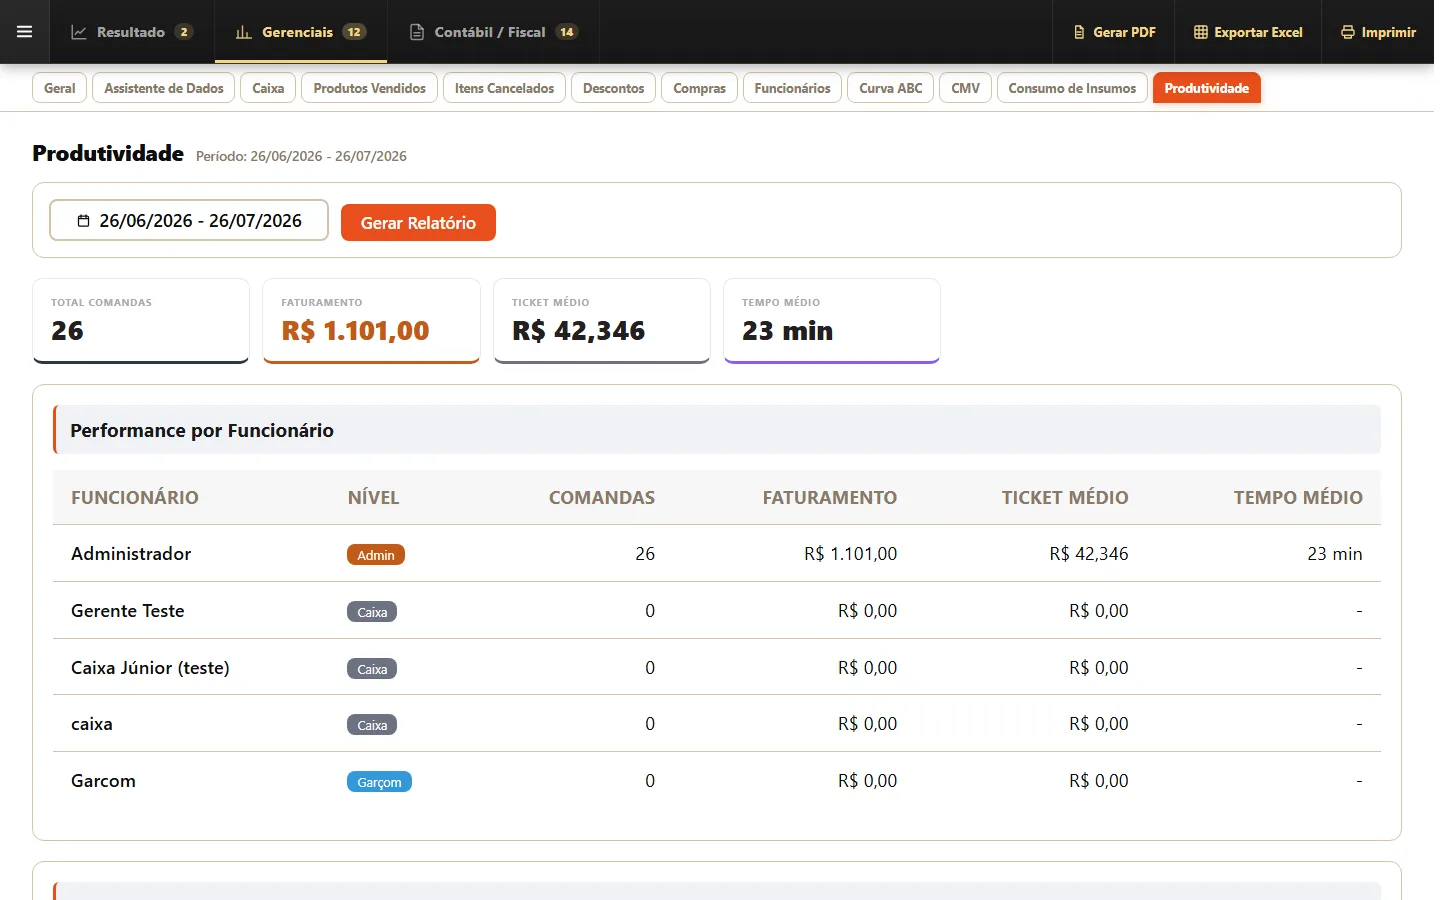1440x900 pixels.
Task: Go to the Curva ABC sub-tab
Action: coord(891,88)
